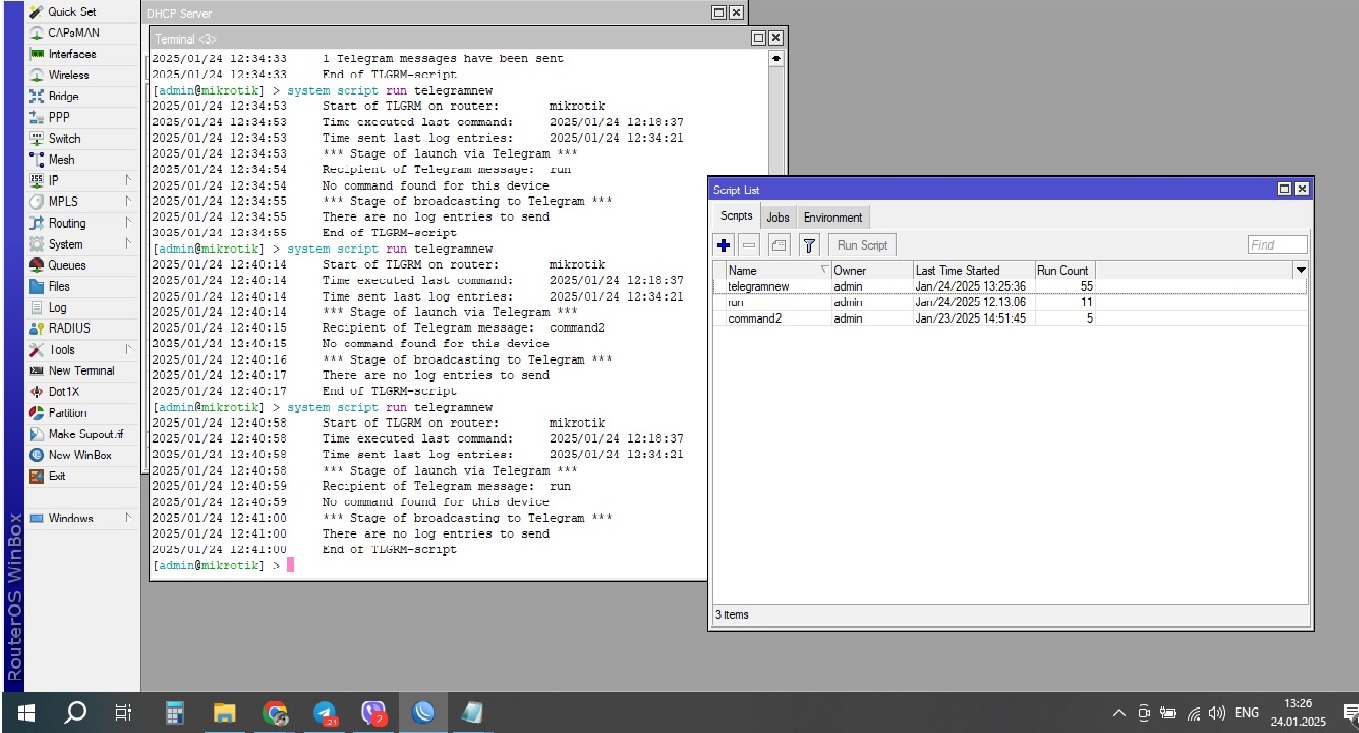
Task: Switch to the Scripts tab
Action: [x=737, y=217]
